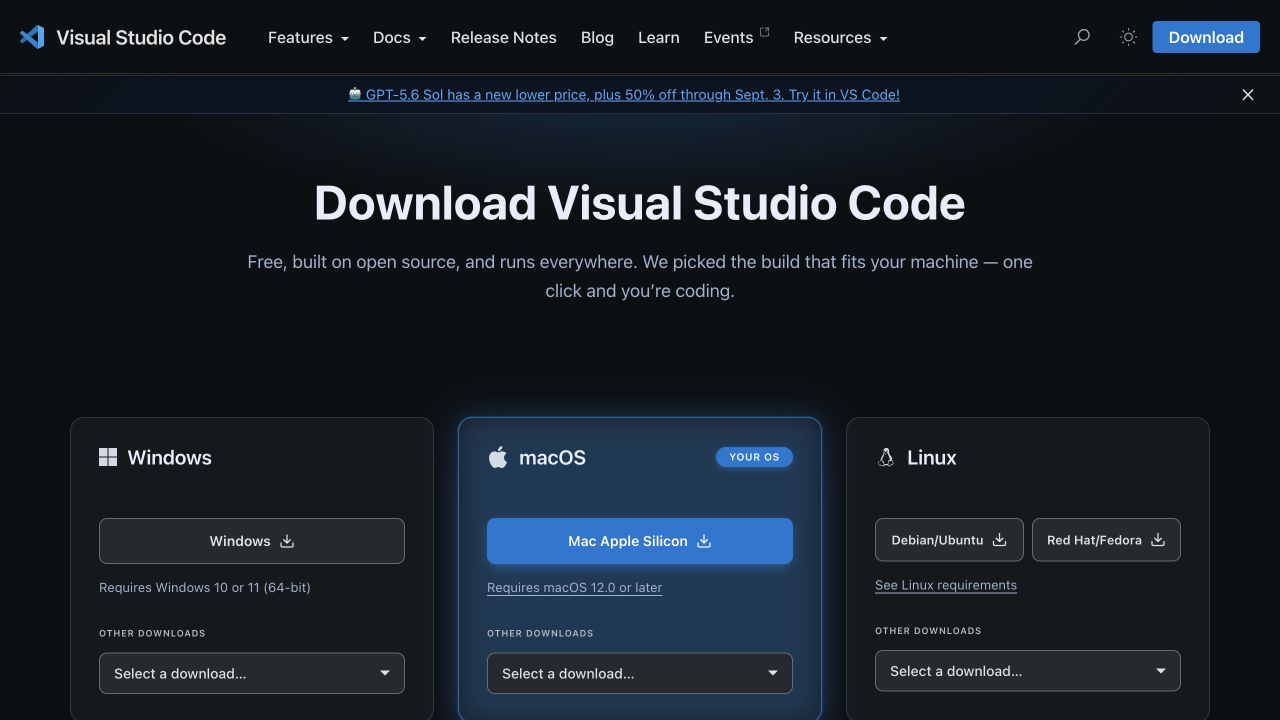Open Windows 'Select a download...' dropdown
Viewport: 1280px width, 720px height.
pos(252,673)
